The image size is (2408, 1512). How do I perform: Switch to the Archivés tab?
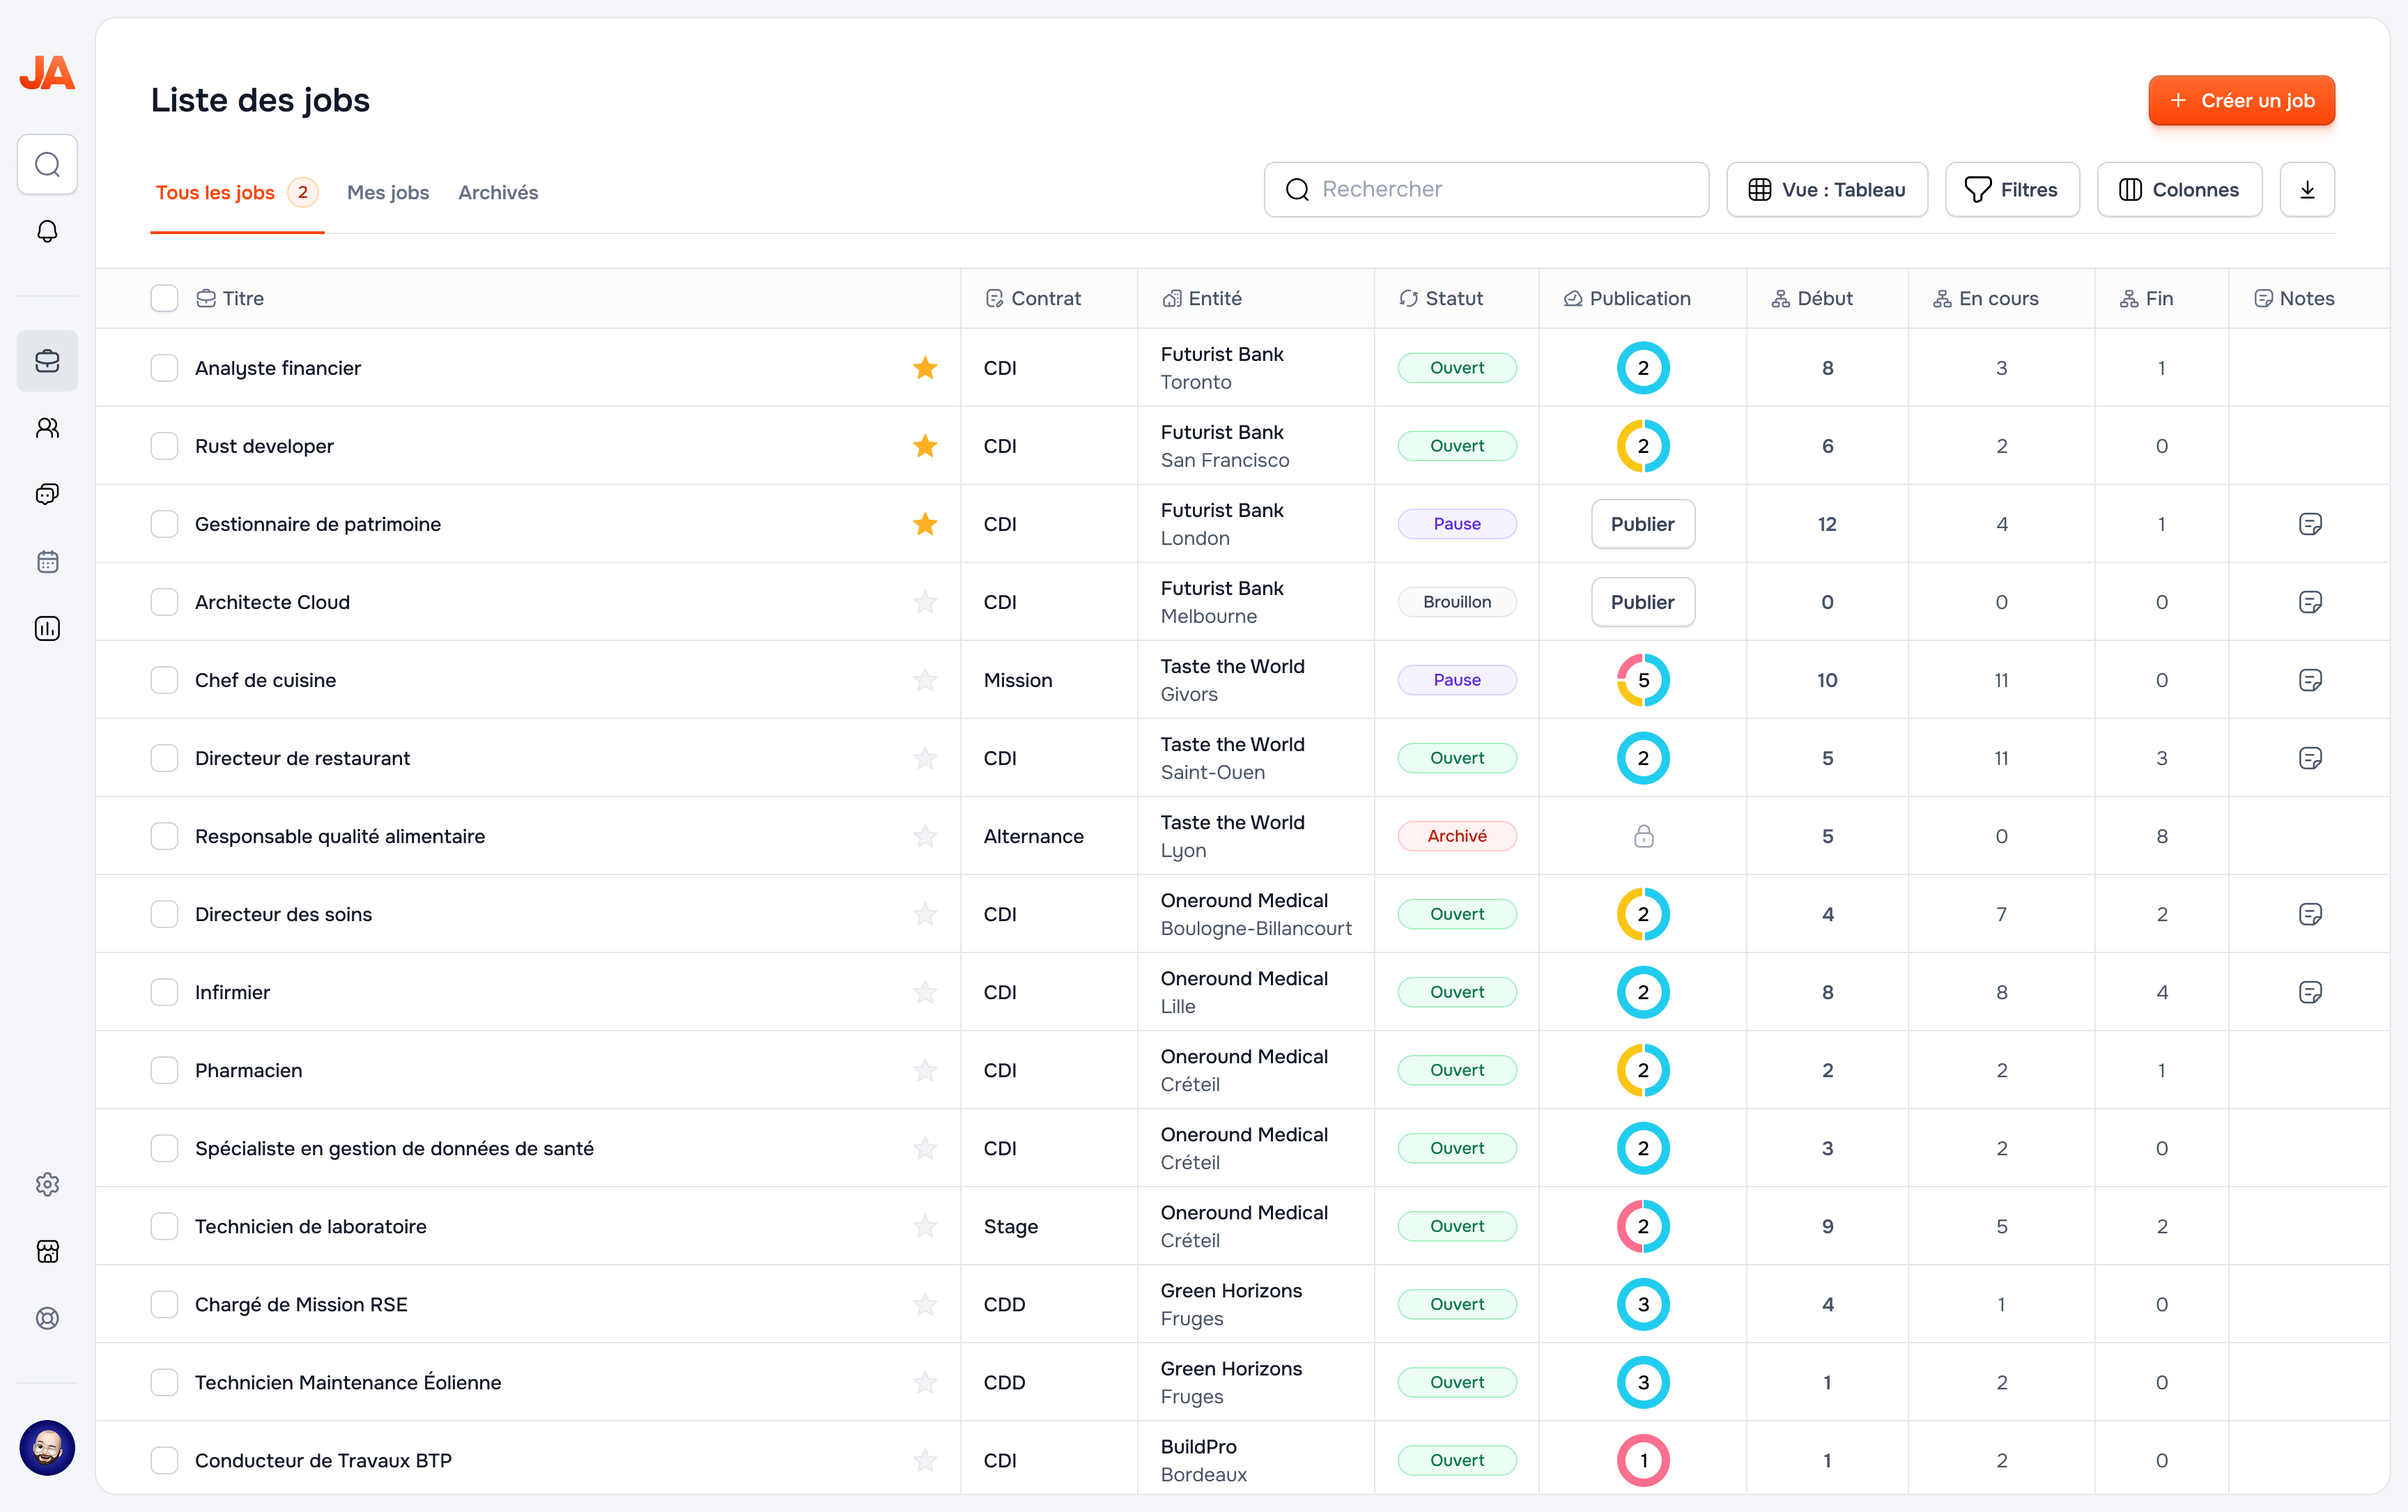click(x=498, y=192)
